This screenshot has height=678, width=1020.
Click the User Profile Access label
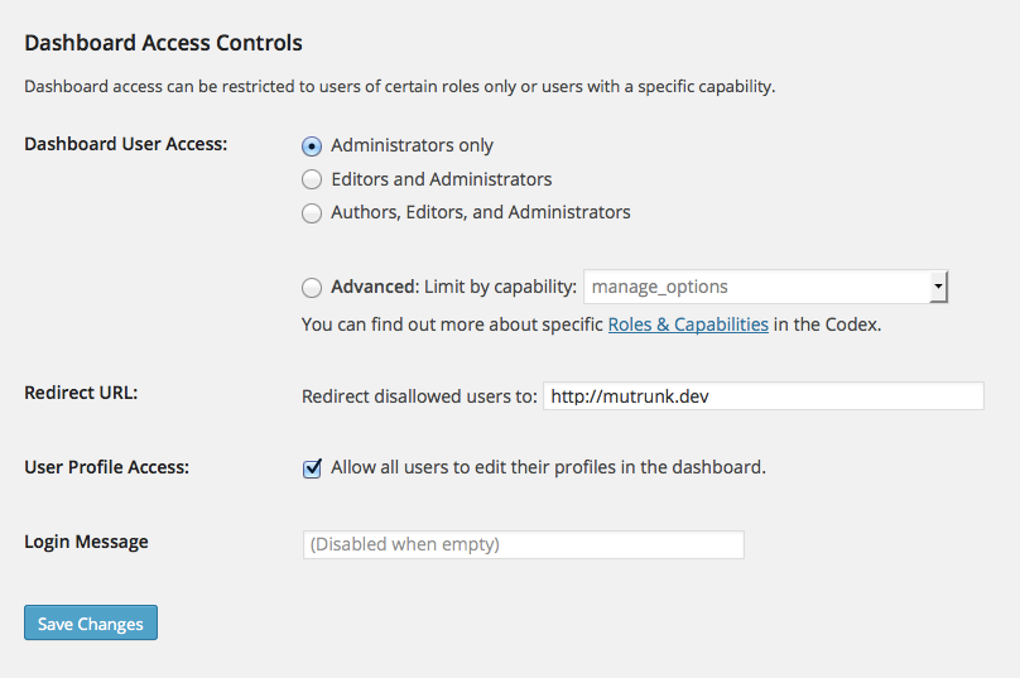[105, 466]
